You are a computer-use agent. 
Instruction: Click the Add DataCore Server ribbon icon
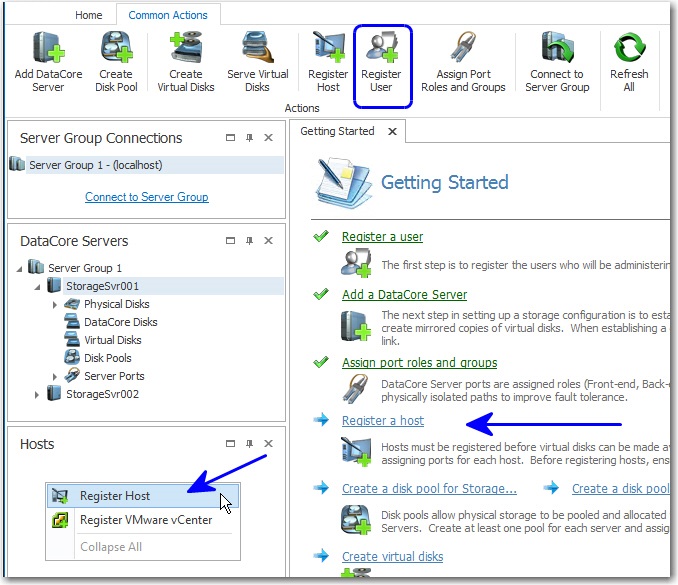click(48, 48)
